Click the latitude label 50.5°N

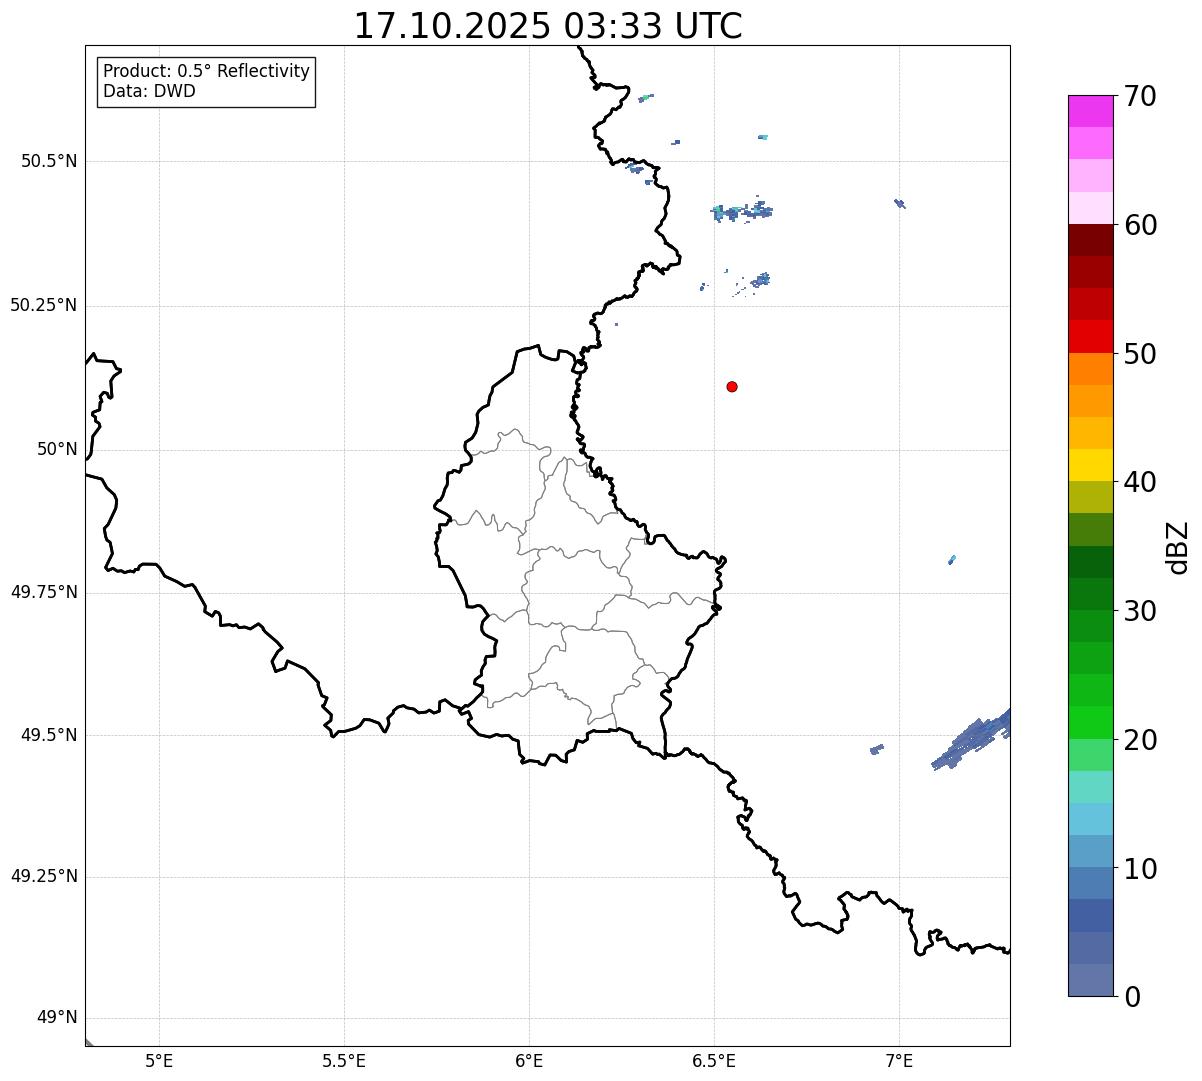coord(49,162)
